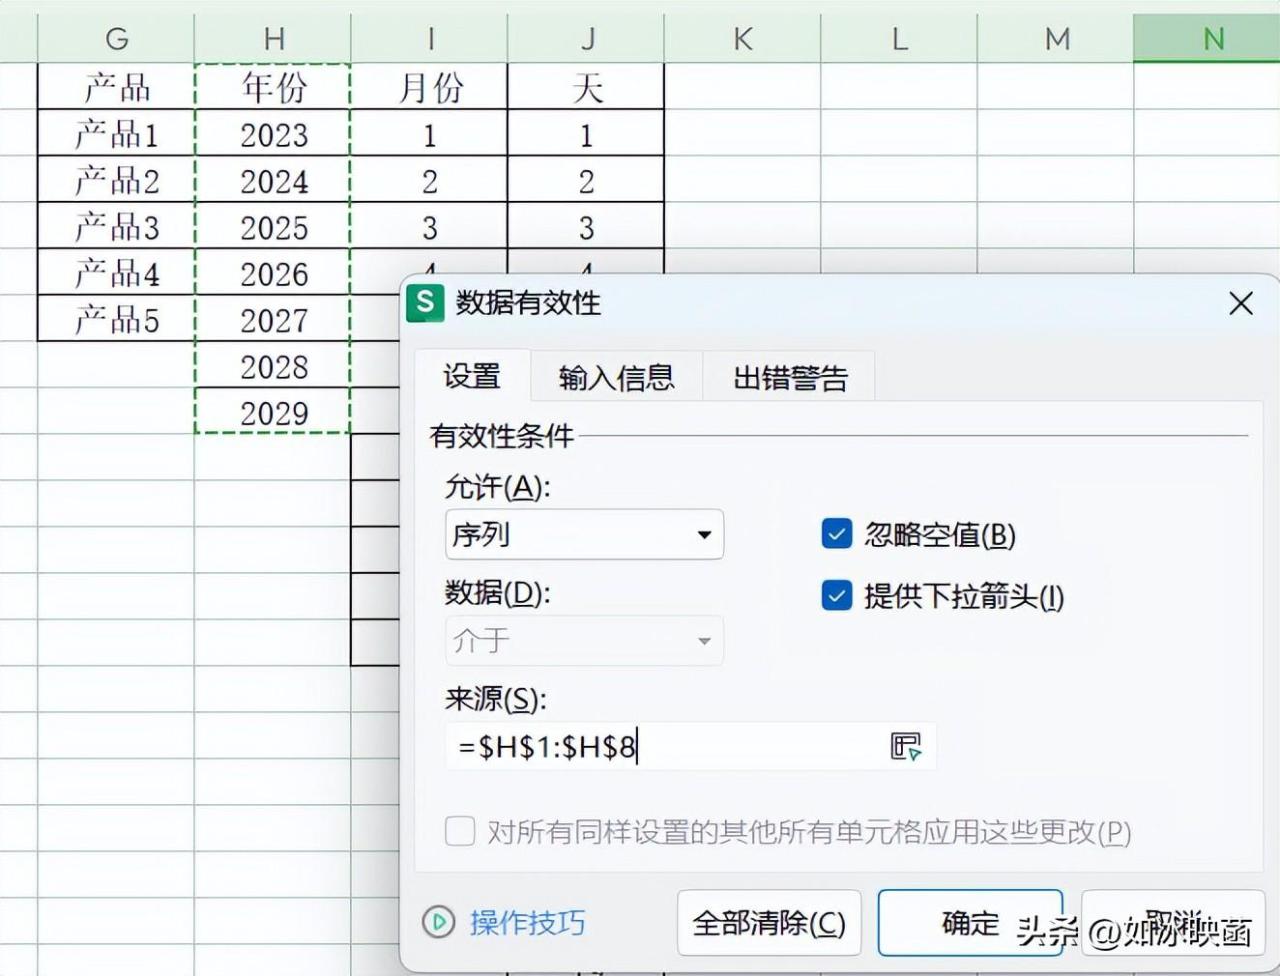This screenshot has width=1280, height=976.
Task: Click the 月份 cell with value 3
Action: (430, 226)
